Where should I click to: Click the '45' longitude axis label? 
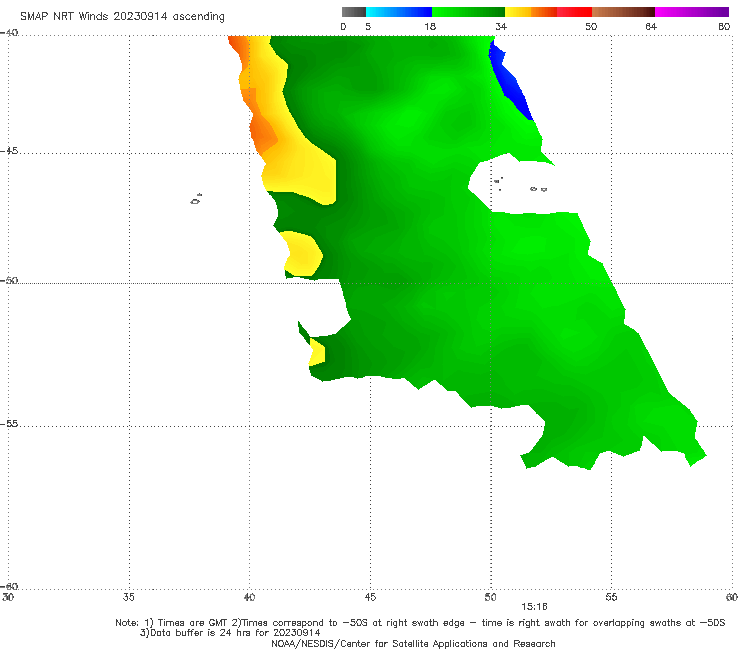pos(370,598)
